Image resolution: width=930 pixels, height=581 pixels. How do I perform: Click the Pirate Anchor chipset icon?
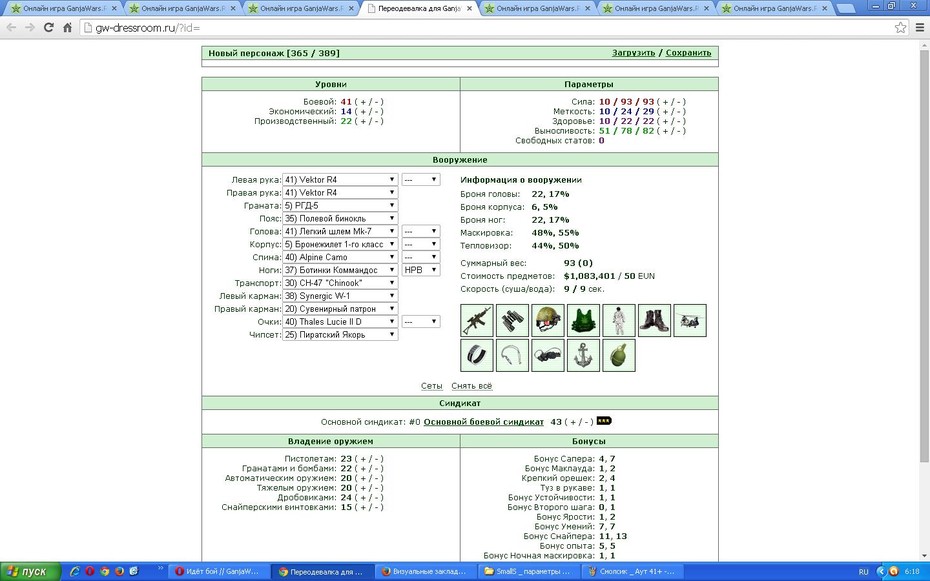584,356
